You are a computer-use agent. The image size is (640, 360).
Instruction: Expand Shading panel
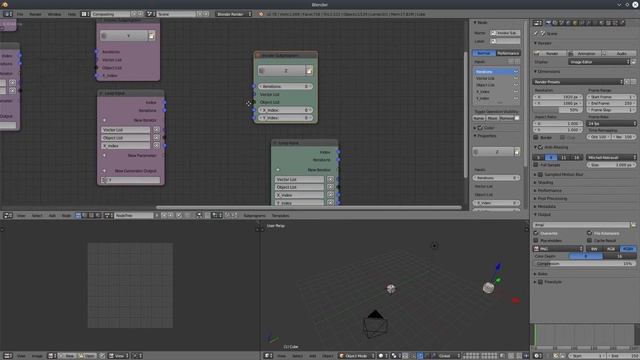[545, 182]
